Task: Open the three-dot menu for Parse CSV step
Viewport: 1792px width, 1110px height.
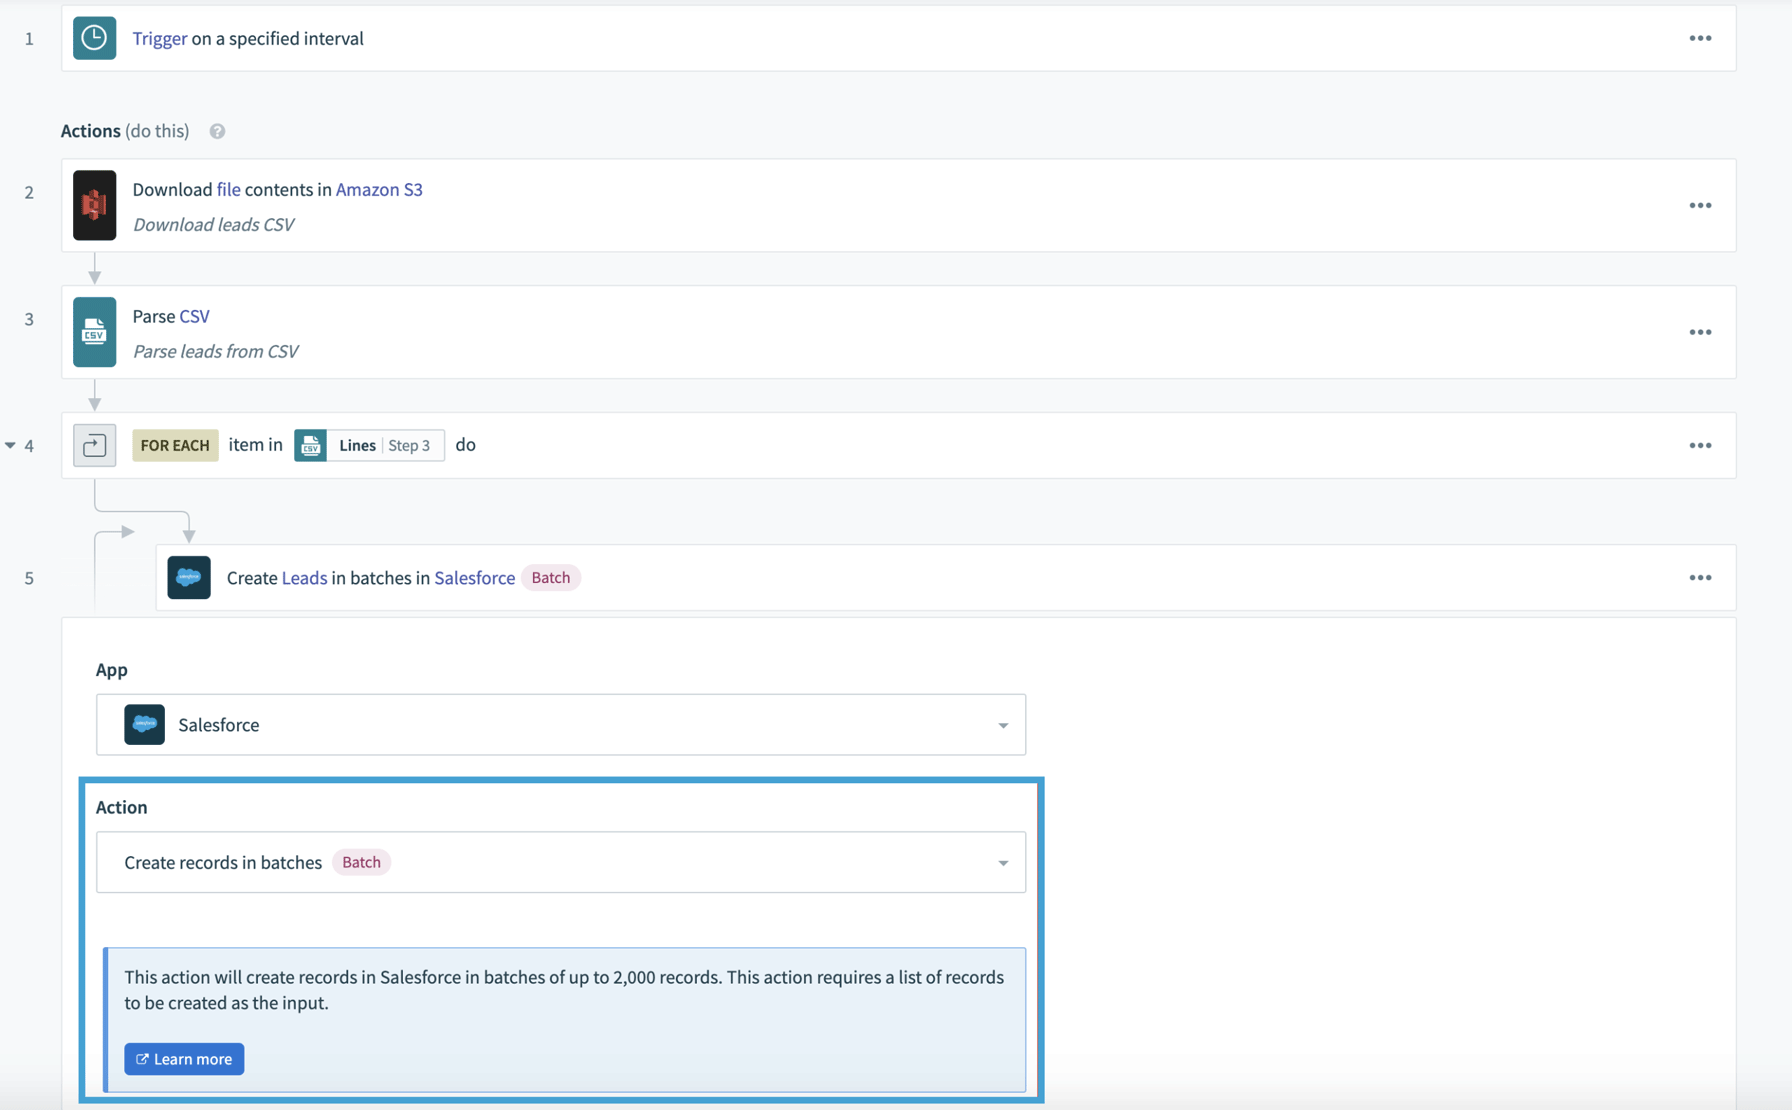Action: (x=1700, y=332)
